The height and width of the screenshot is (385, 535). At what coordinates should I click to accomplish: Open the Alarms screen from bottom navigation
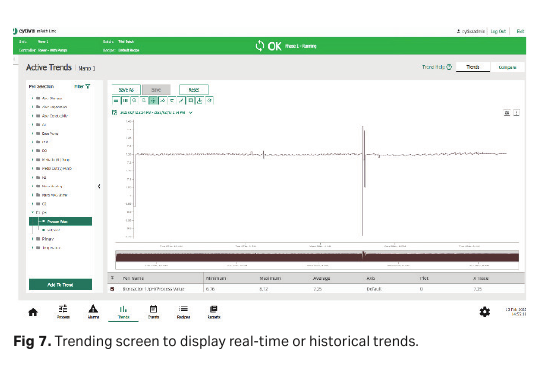pos(93,312)
